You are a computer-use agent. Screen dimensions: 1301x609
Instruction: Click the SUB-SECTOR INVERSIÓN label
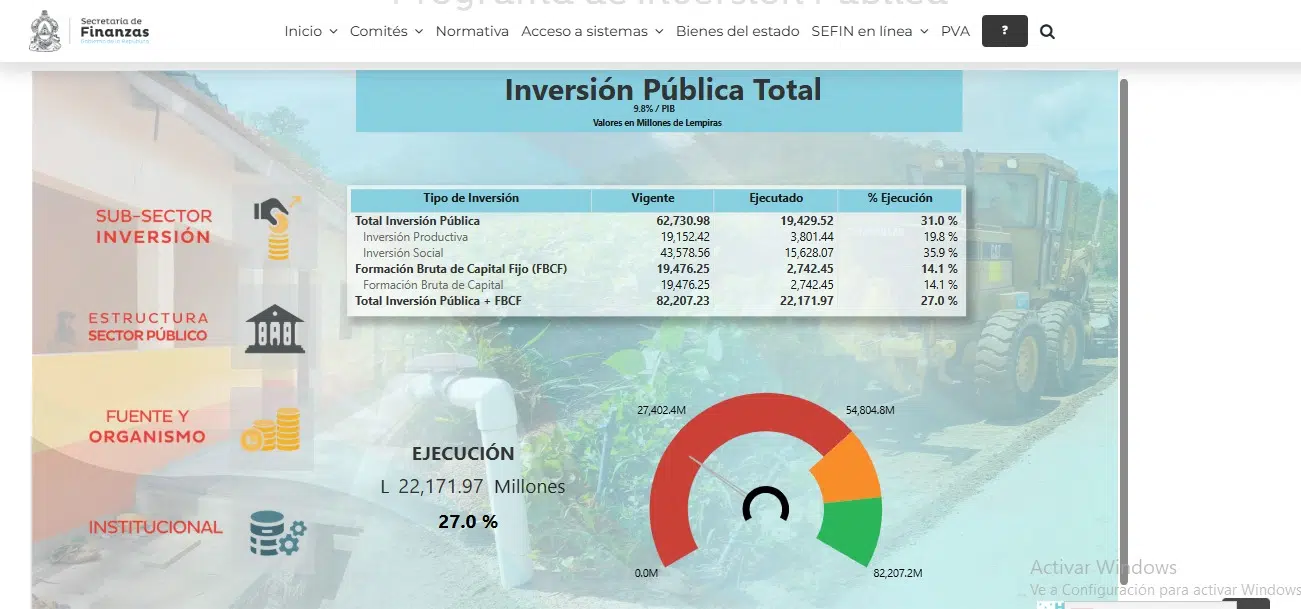[x=154, y=227]
